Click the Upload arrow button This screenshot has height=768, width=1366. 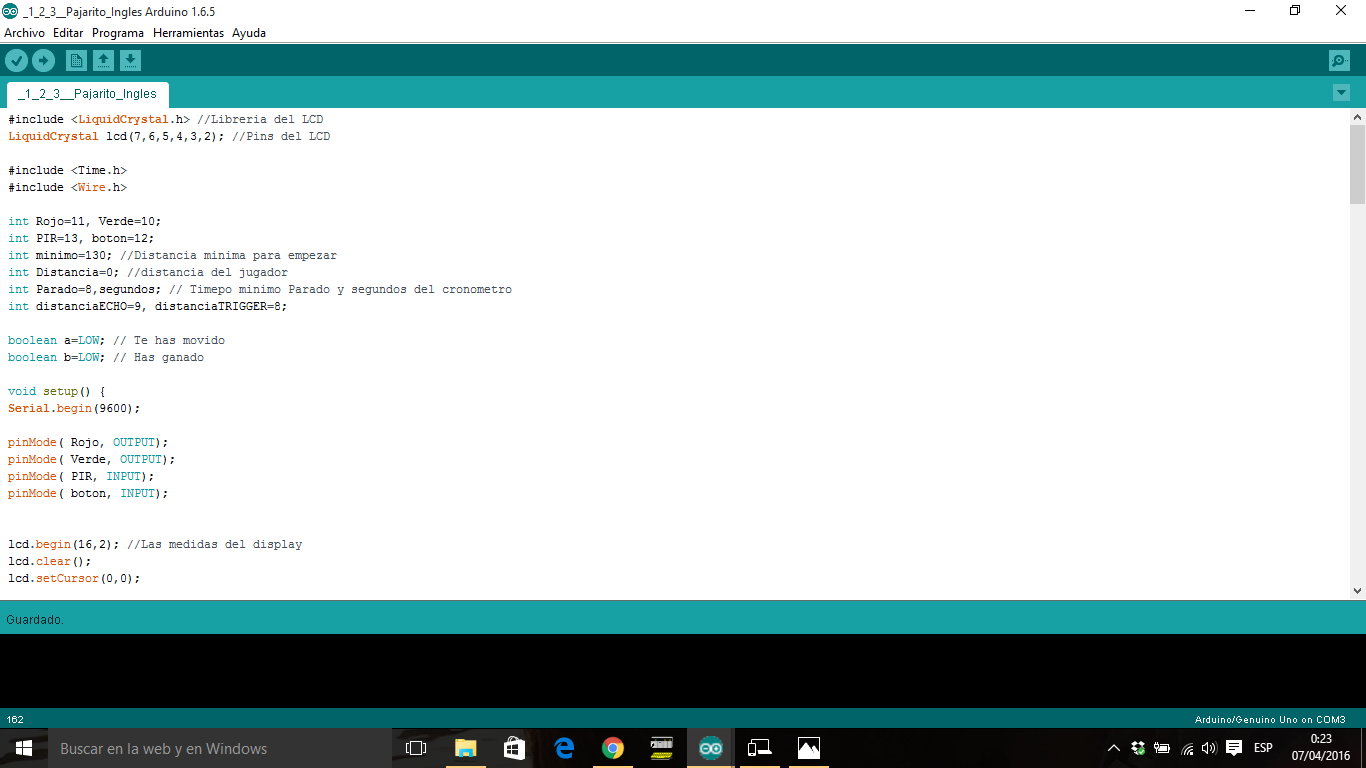pyautogui.click(x=43, y=61)
